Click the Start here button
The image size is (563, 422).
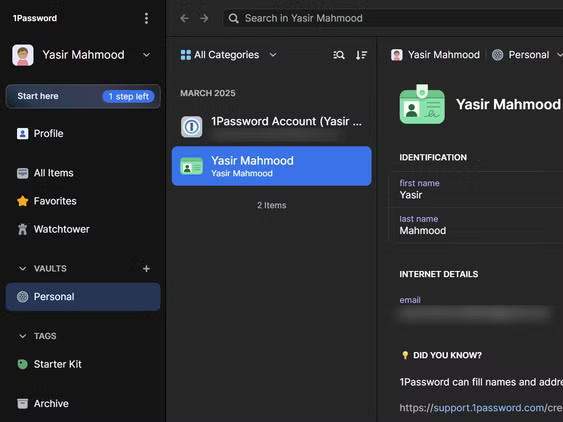tap(83, 96)
